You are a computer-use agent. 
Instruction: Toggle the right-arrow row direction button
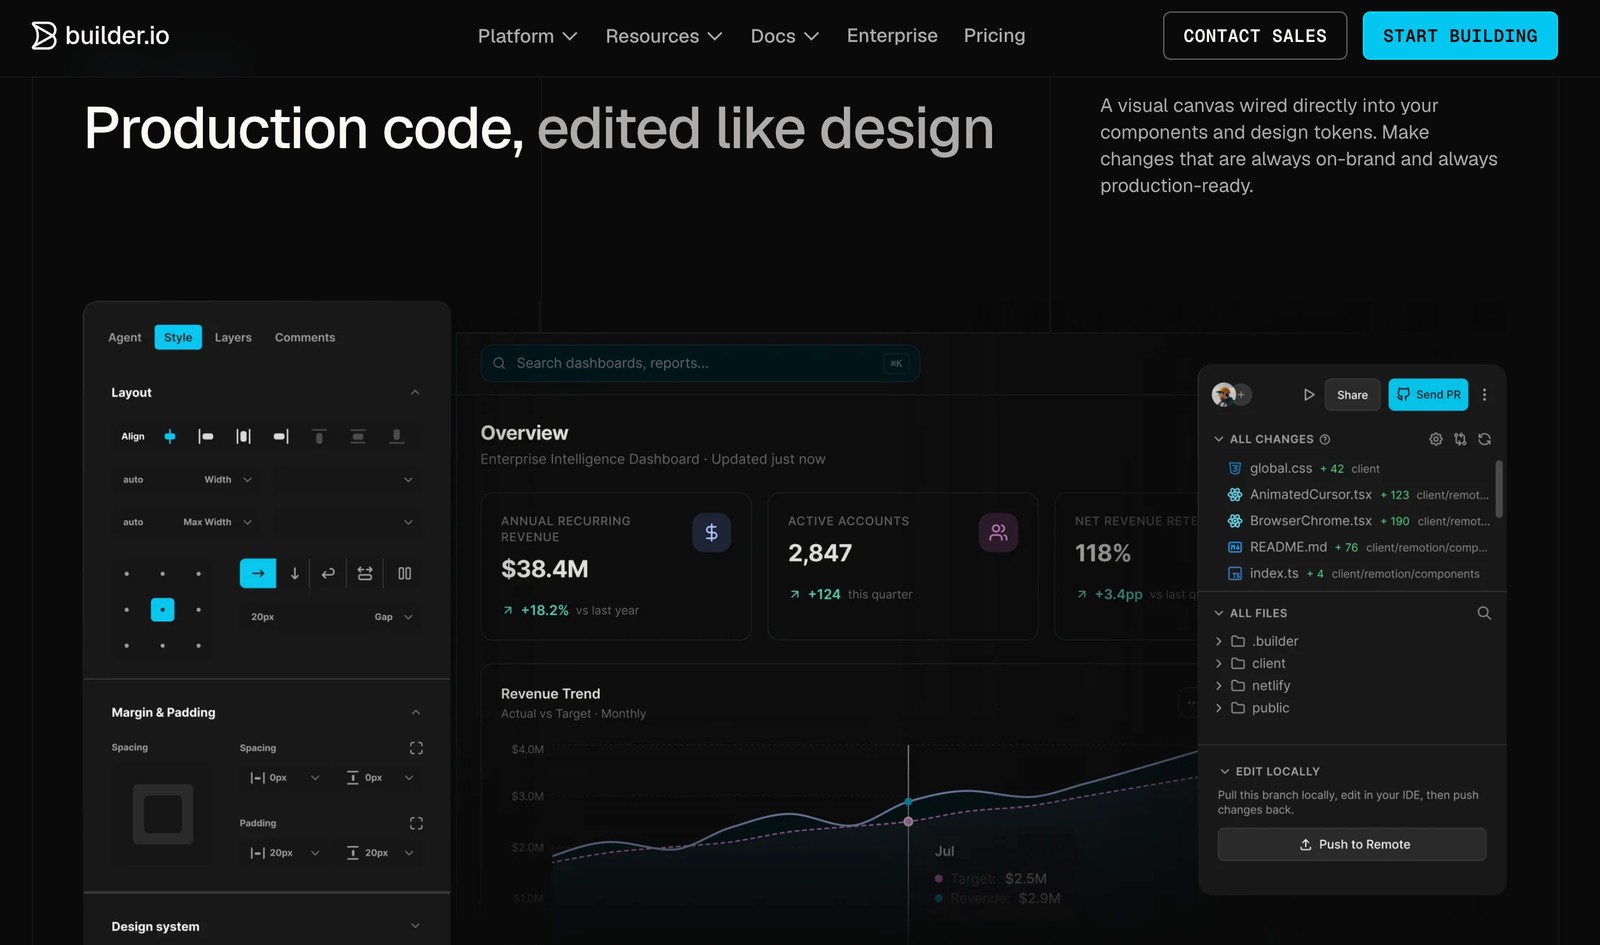pyautogui.click(x=258, y=574)
